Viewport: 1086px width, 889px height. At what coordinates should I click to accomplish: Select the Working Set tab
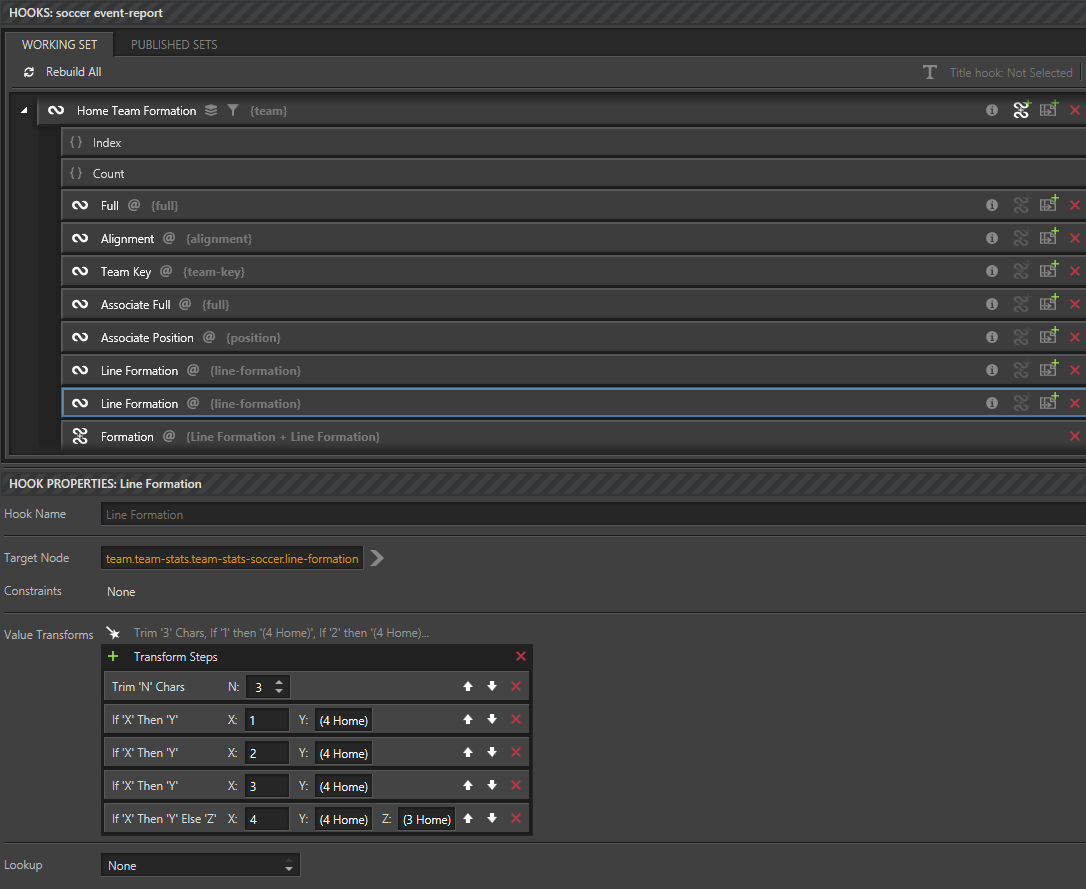[60, 44]
